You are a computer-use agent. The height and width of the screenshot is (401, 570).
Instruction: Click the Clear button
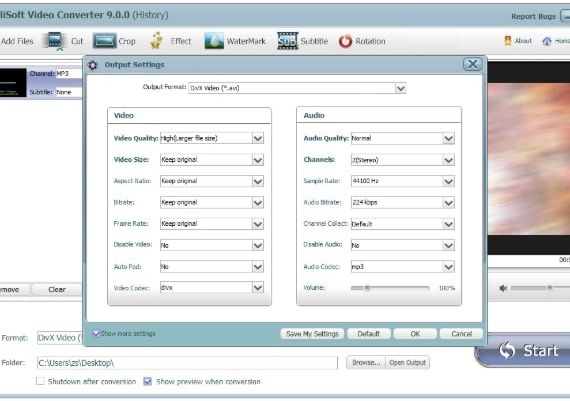57,290
